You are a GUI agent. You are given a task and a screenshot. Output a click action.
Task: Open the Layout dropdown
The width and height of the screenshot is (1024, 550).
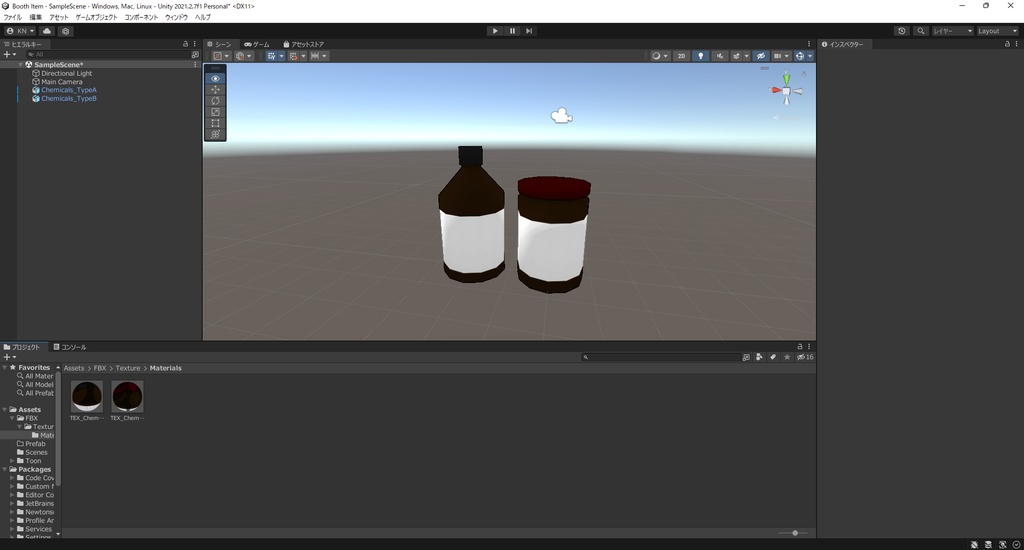pyautogui.click(x=997, y=31)
